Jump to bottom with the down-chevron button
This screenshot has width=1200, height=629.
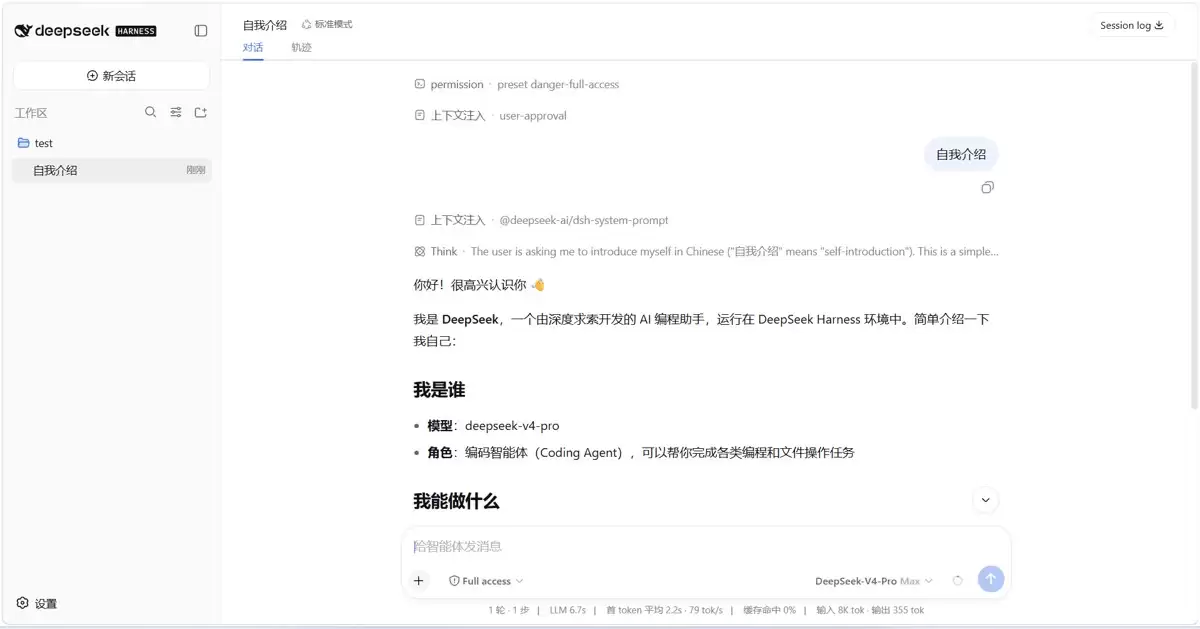(985, 500)
